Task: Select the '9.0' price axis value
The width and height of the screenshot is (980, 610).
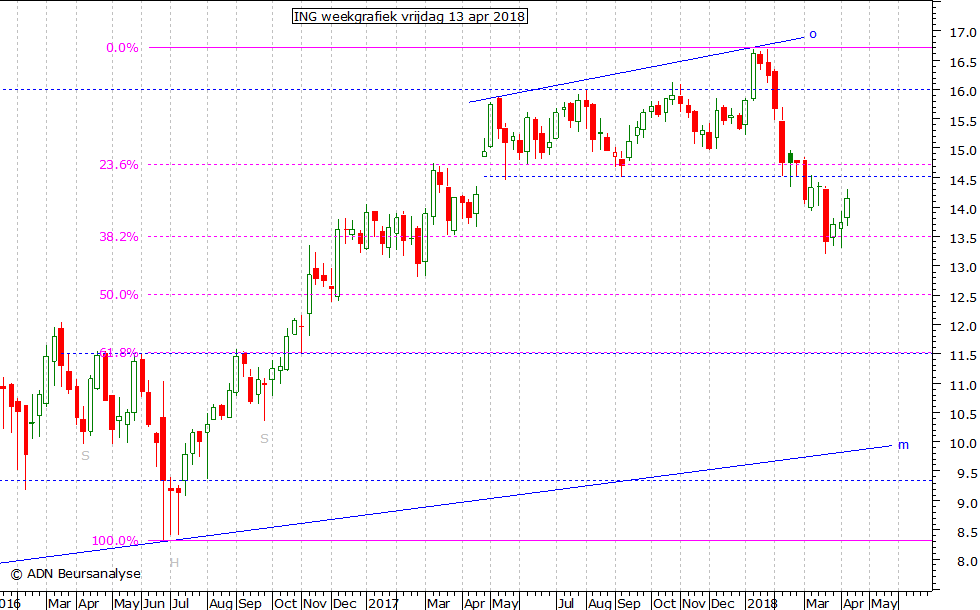Action: point(966,503)
